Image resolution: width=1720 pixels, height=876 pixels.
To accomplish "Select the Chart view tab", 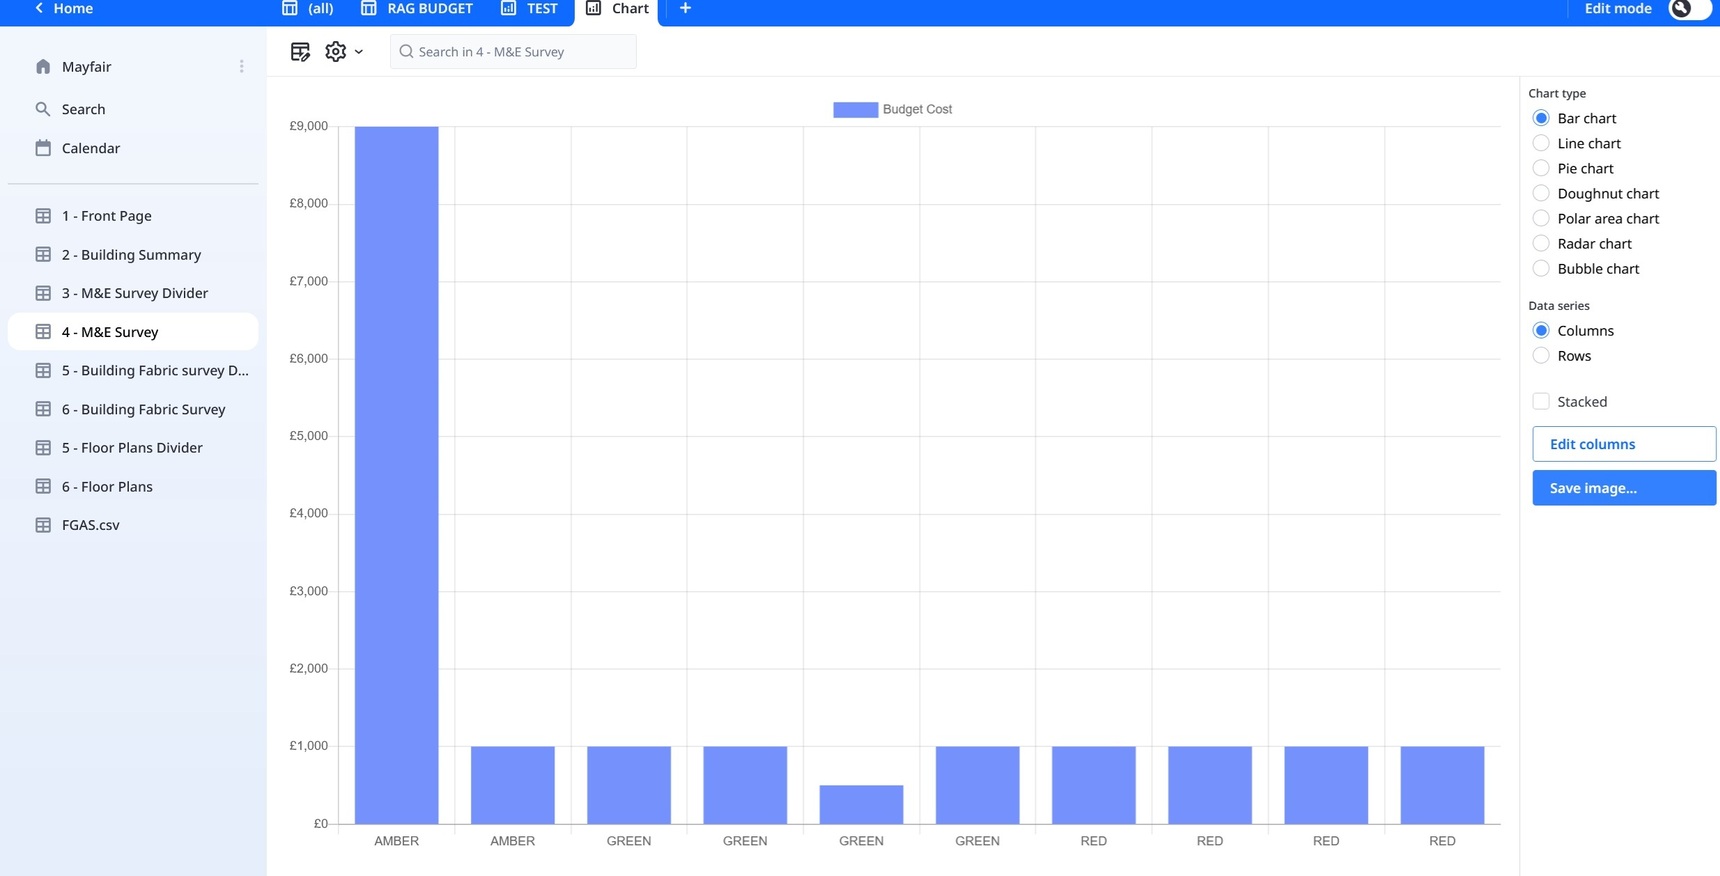I will click(617, 8).
